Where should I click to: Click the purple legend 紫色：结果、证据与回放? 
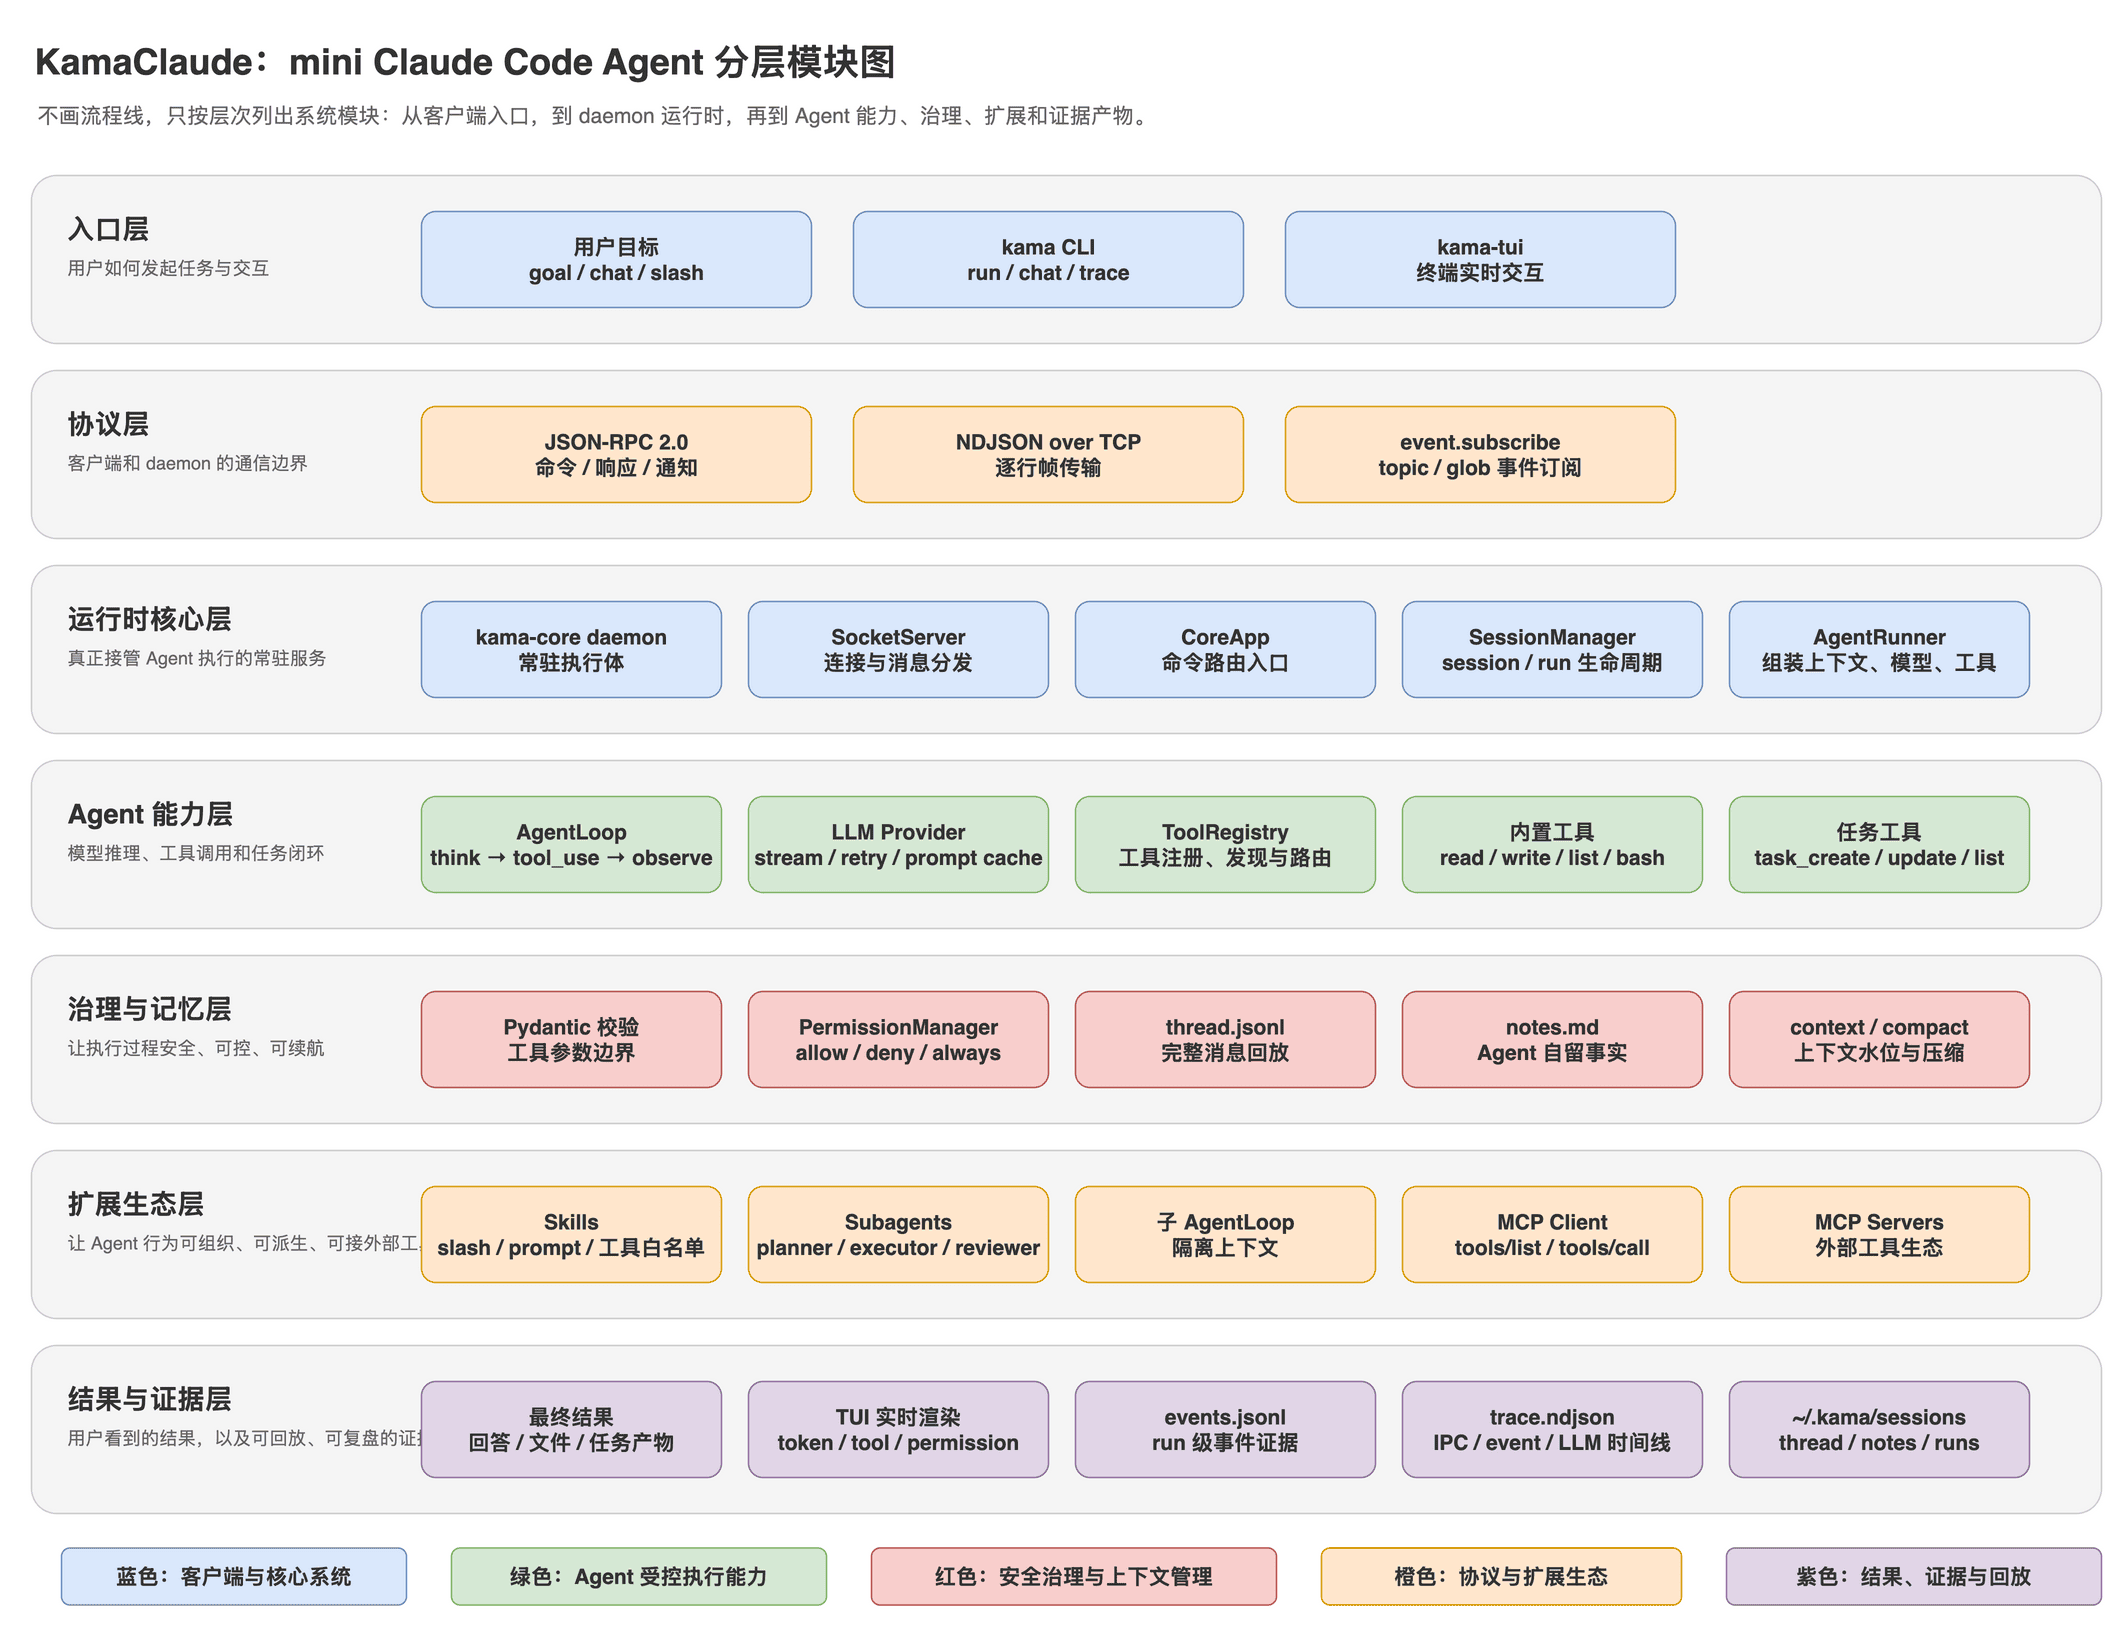tap(1914, 1576)
